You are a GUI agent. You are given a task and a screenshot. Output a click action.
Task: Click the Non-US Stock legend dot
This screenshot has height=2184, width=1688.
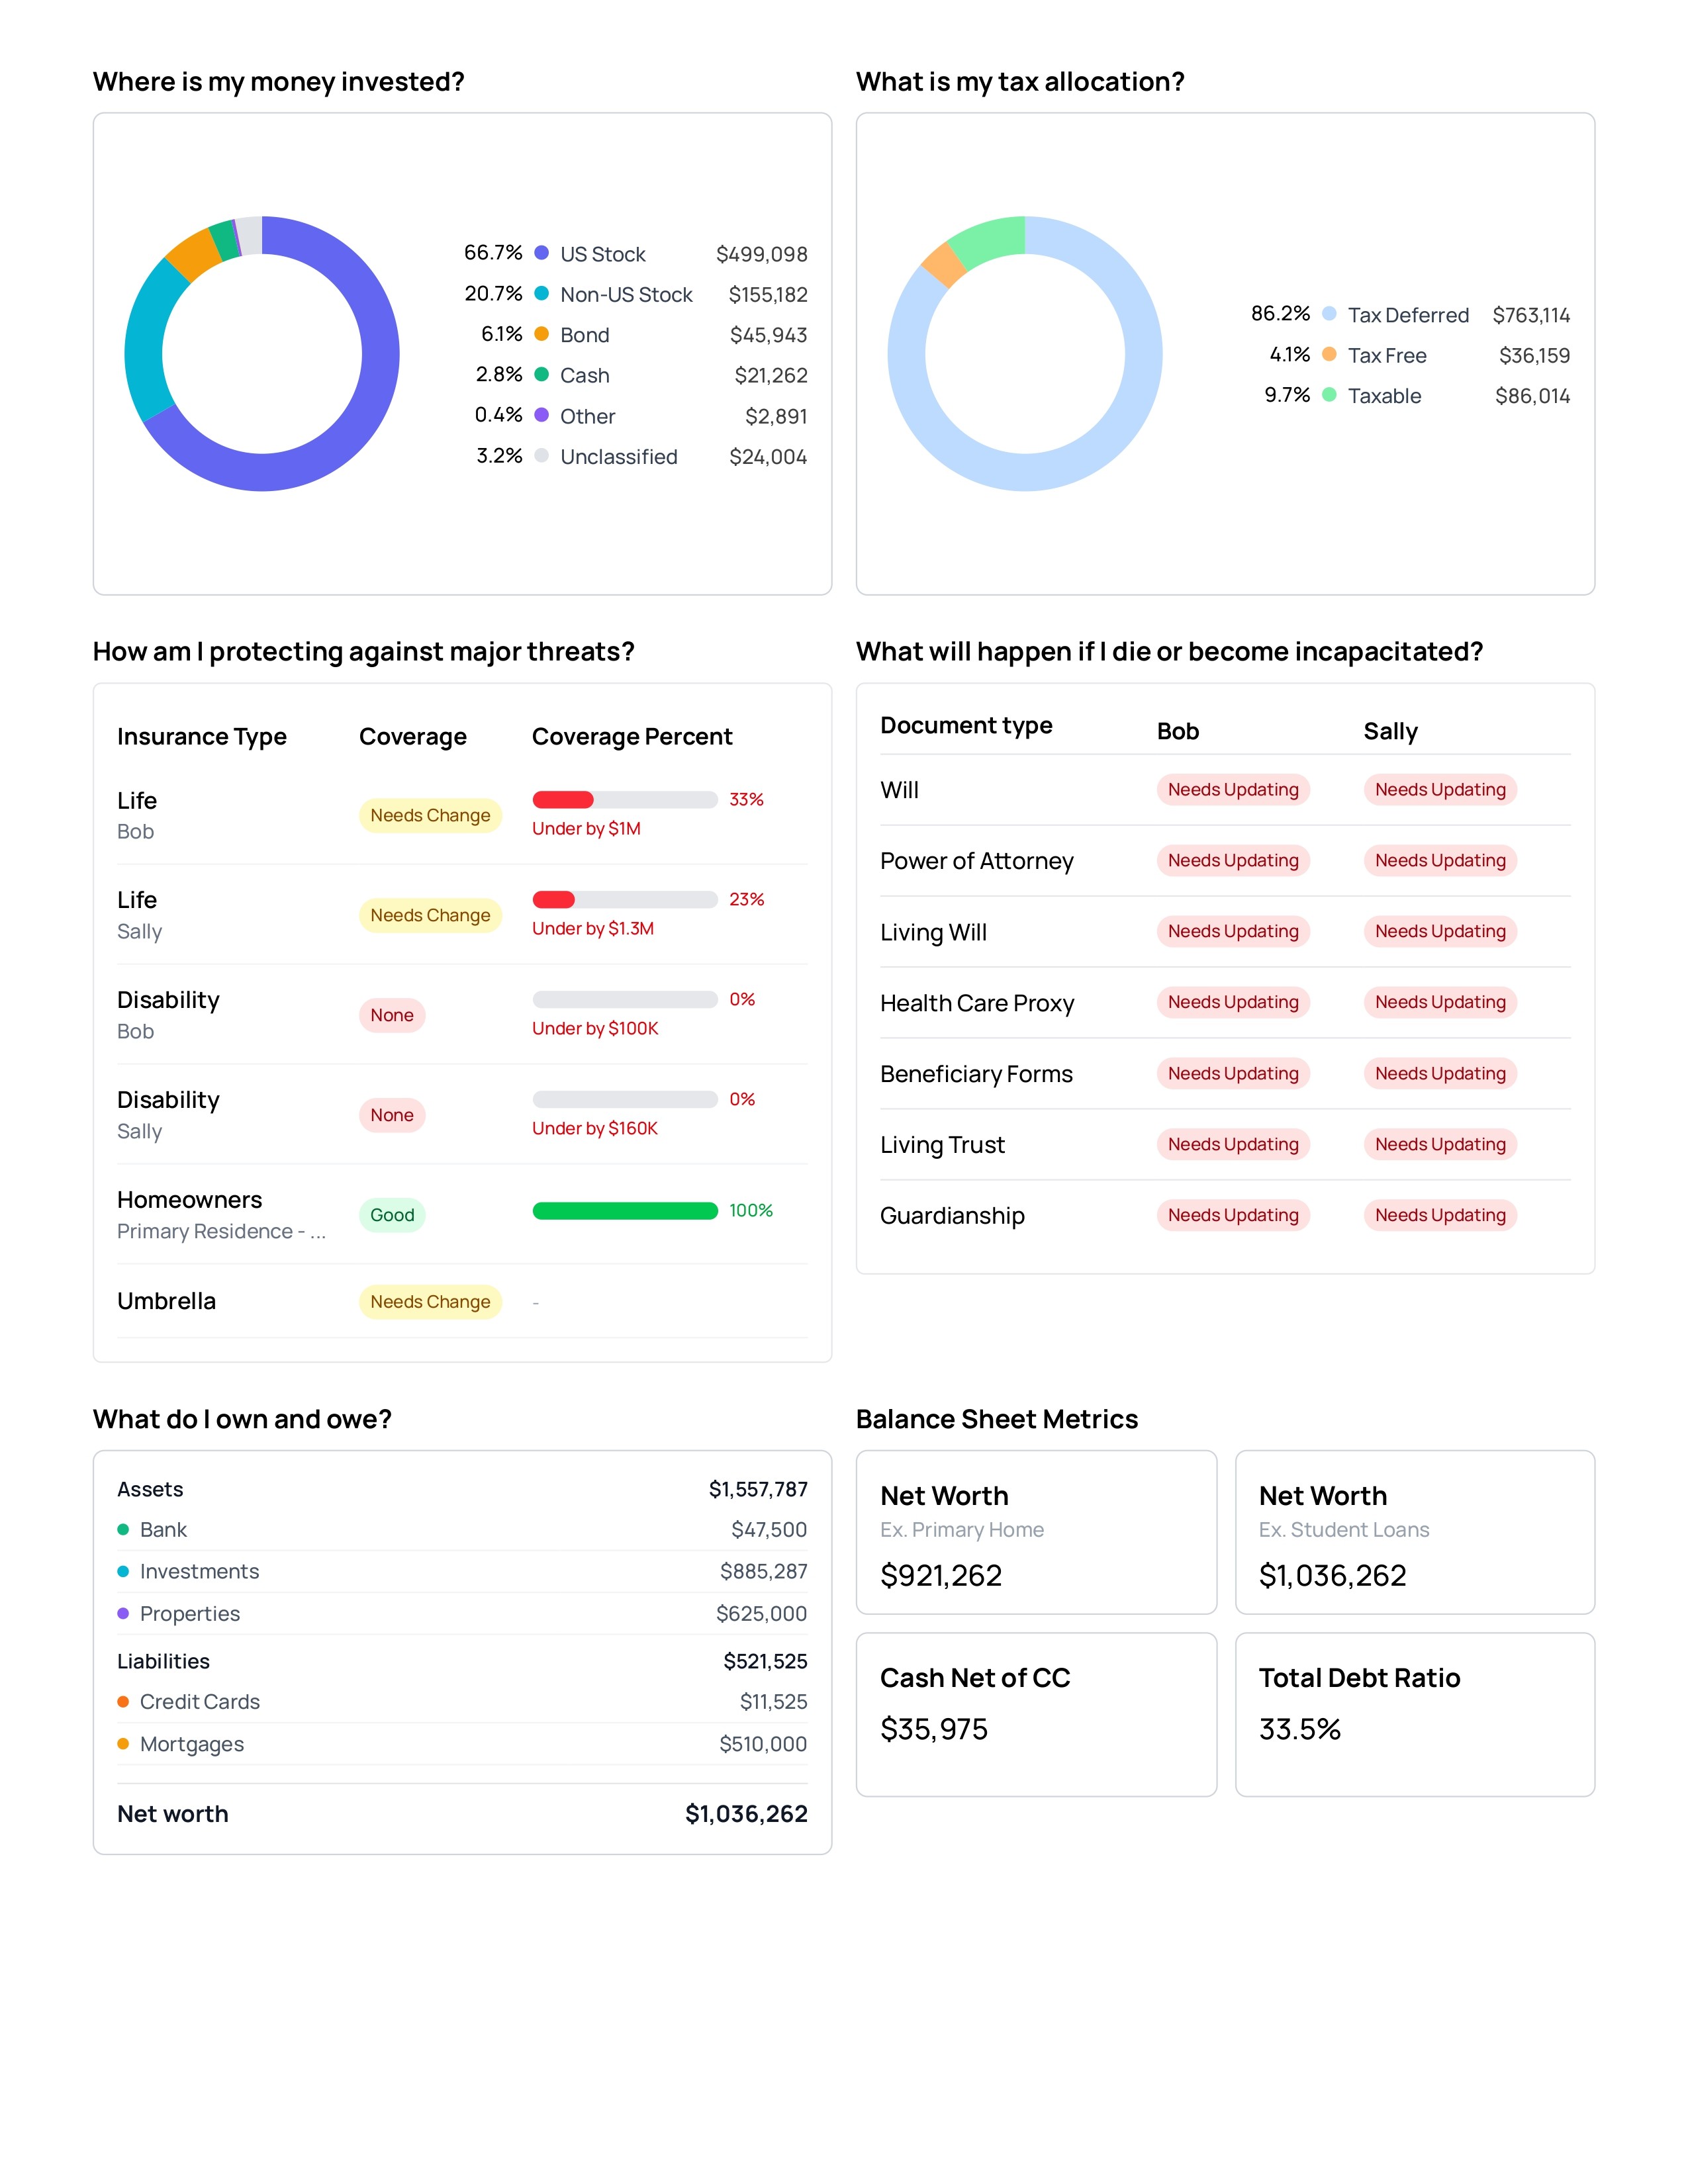tap(541, 293)
